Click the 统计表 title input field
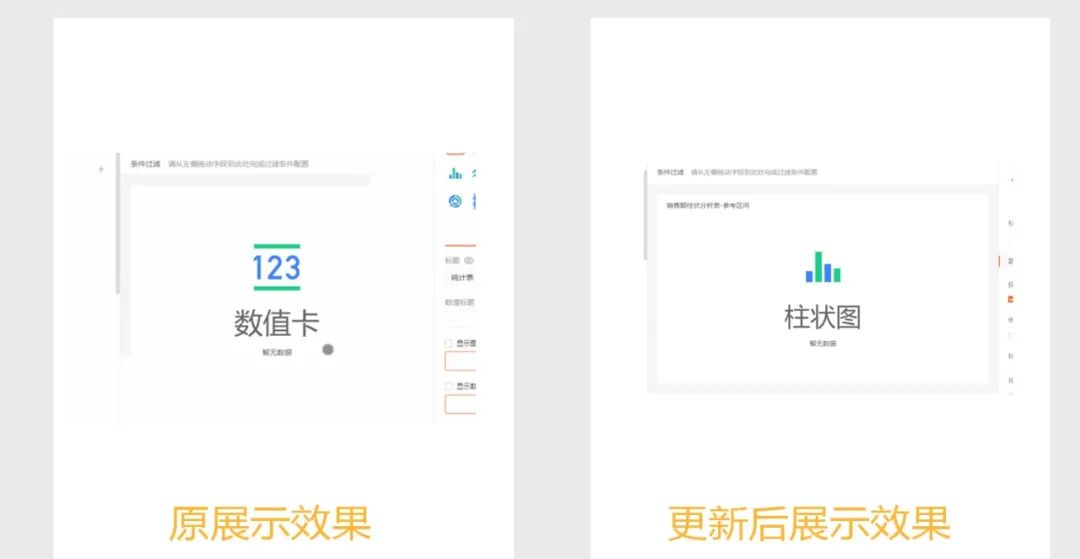This screenshot has height=559, width=1080. [460, 278]
